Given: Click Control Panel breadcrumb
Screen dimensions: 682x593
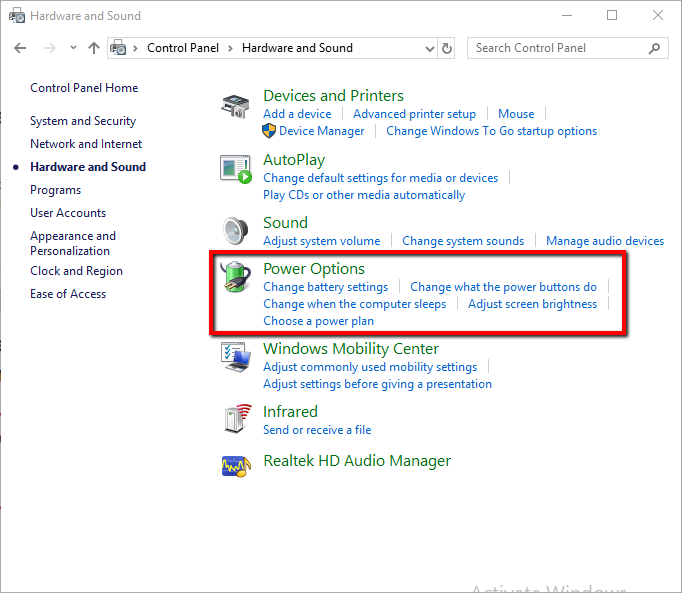Looking at the screenshot, I should (x=183, y=48).
